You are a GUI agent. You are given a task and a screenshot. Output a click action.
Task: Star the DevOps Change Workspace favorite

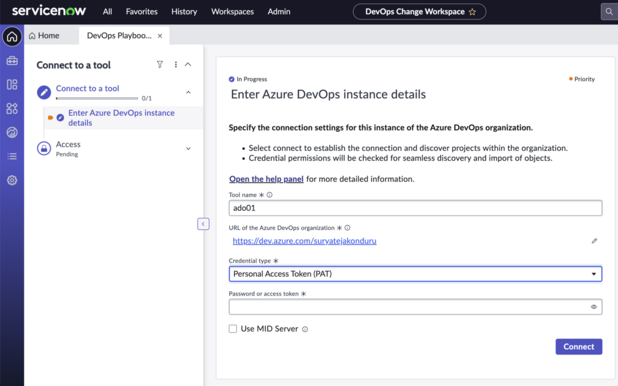point(472,12)
